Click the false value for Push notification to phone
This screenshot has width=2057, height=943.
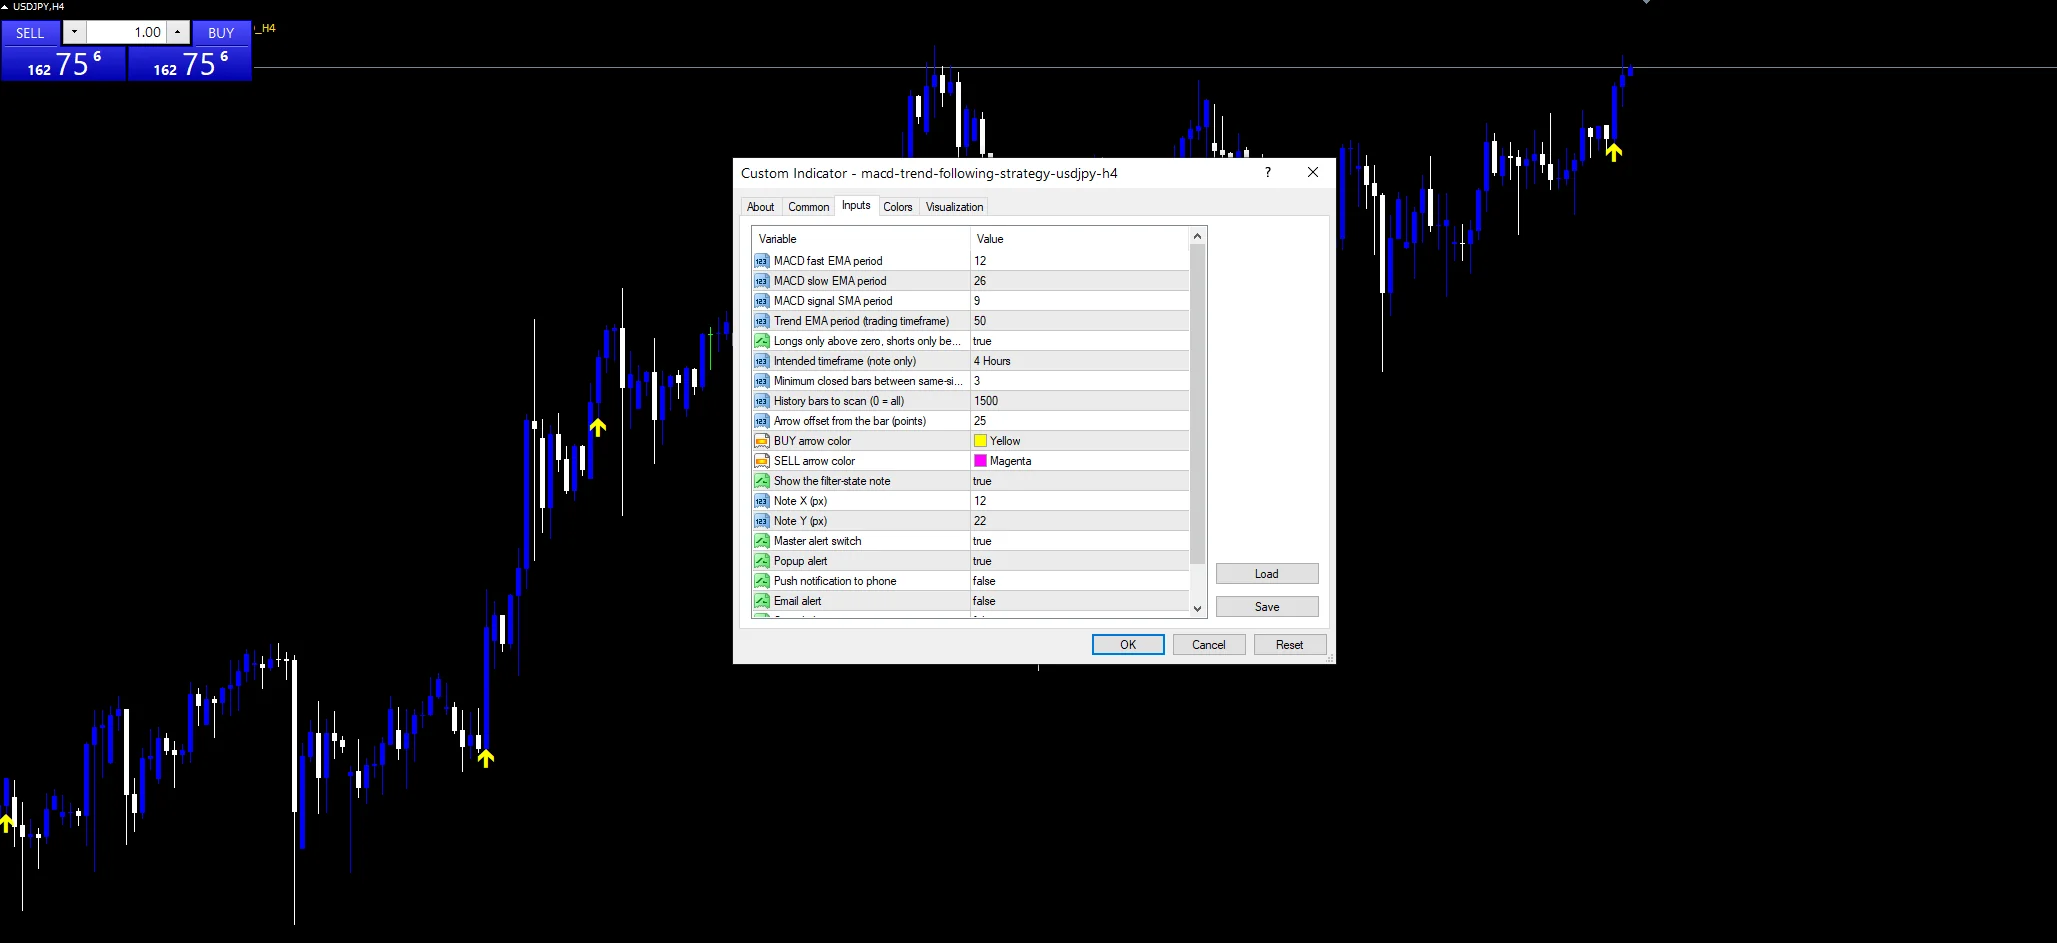(x=984, y=581)
